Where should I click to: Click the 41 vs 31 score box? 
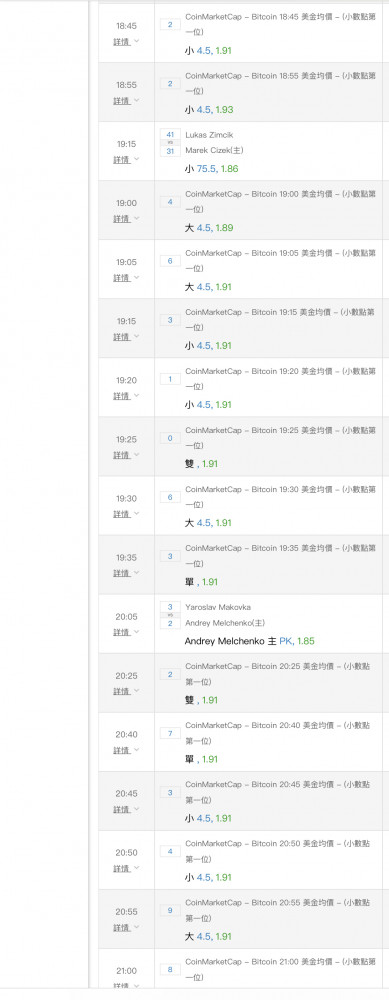pyautogui.click(x=170, y=143)
